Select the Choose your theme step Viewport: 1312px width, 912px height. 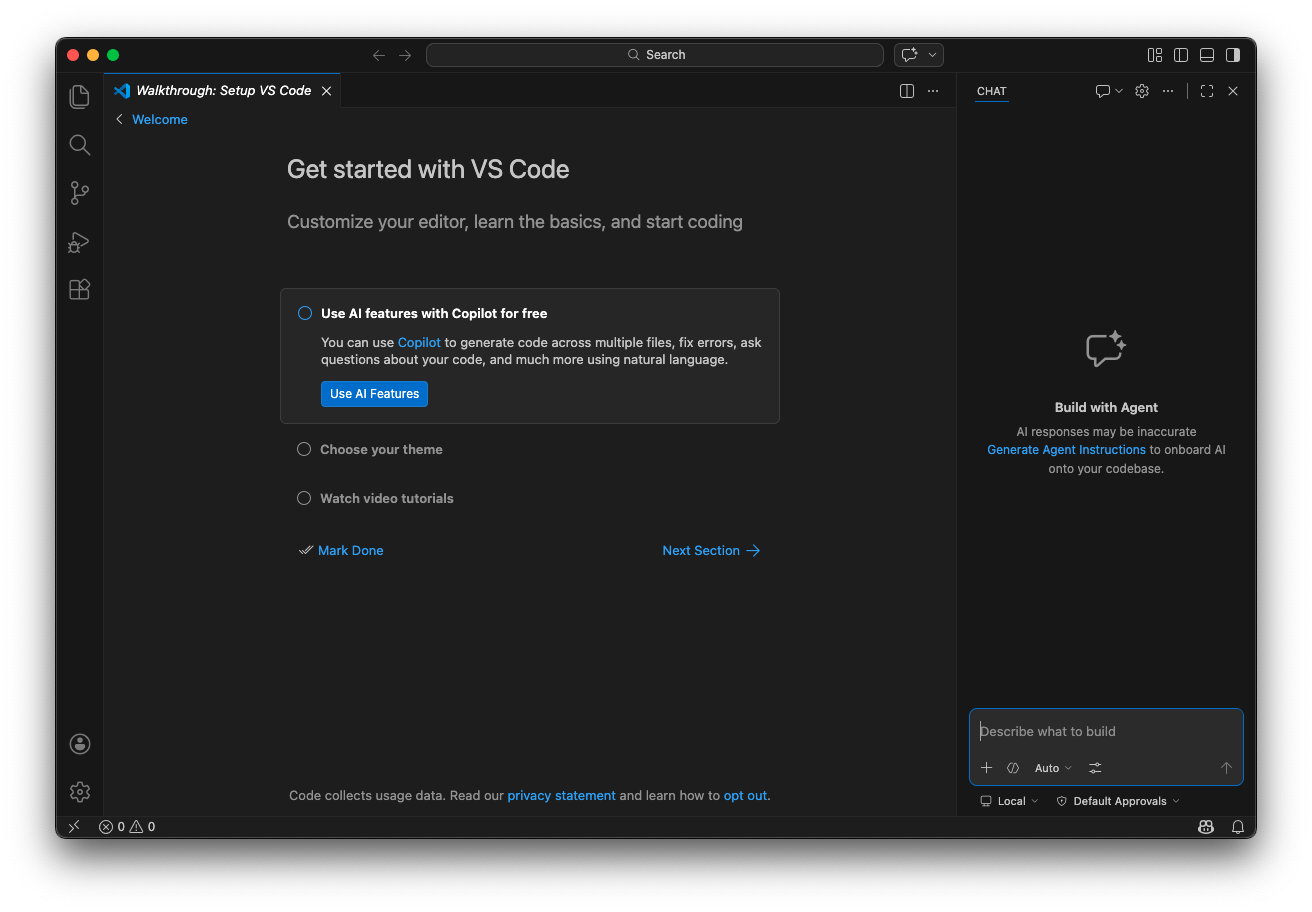pyautogui.click(x=381, y=450)
